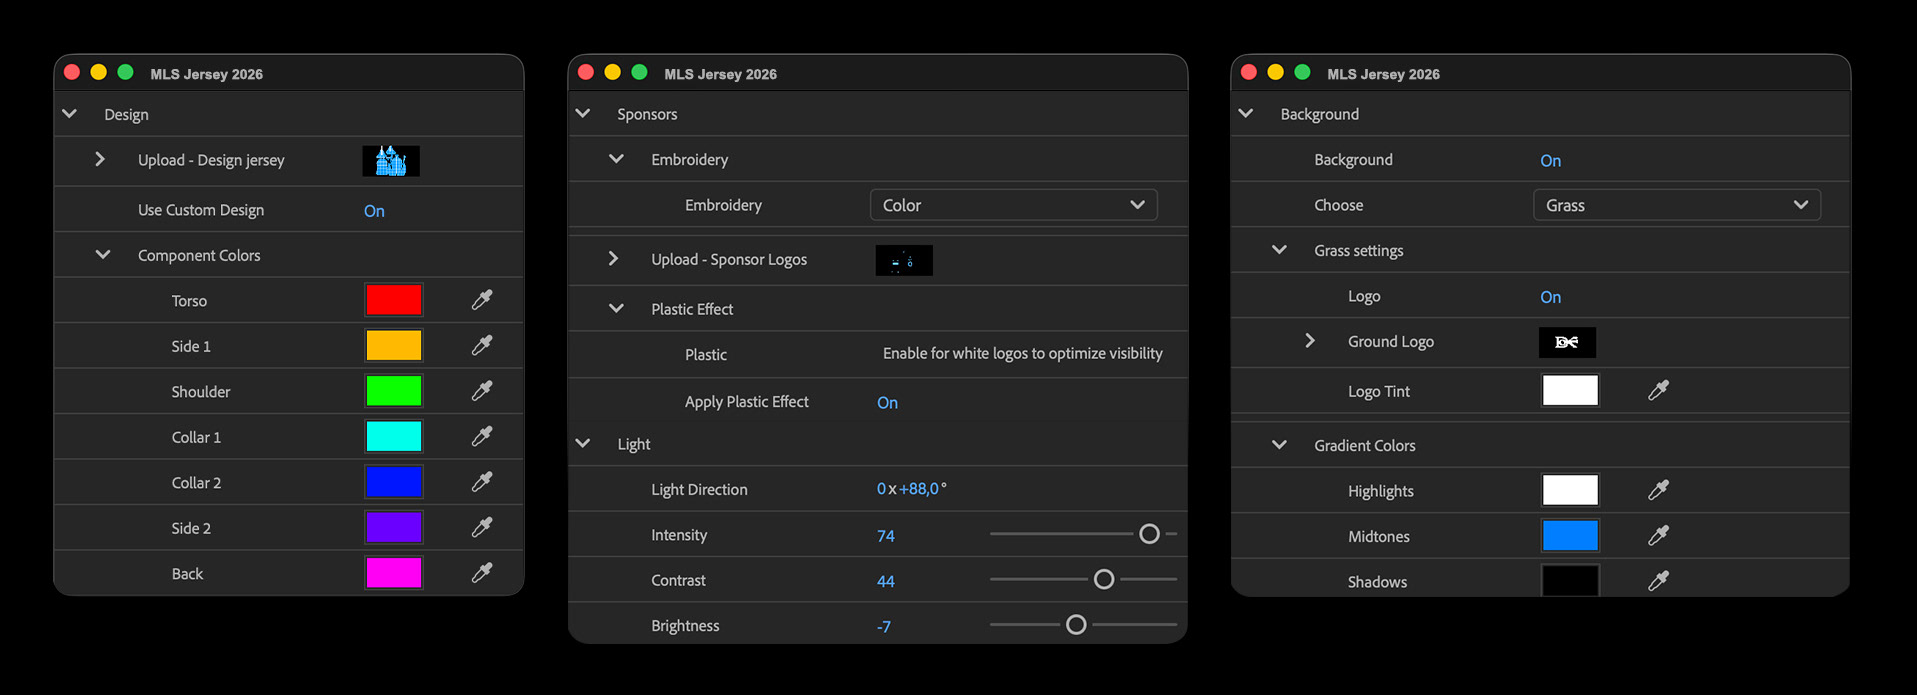
Task: Open the Choose Grass dropdown
Action: [x=1676, y=205]
